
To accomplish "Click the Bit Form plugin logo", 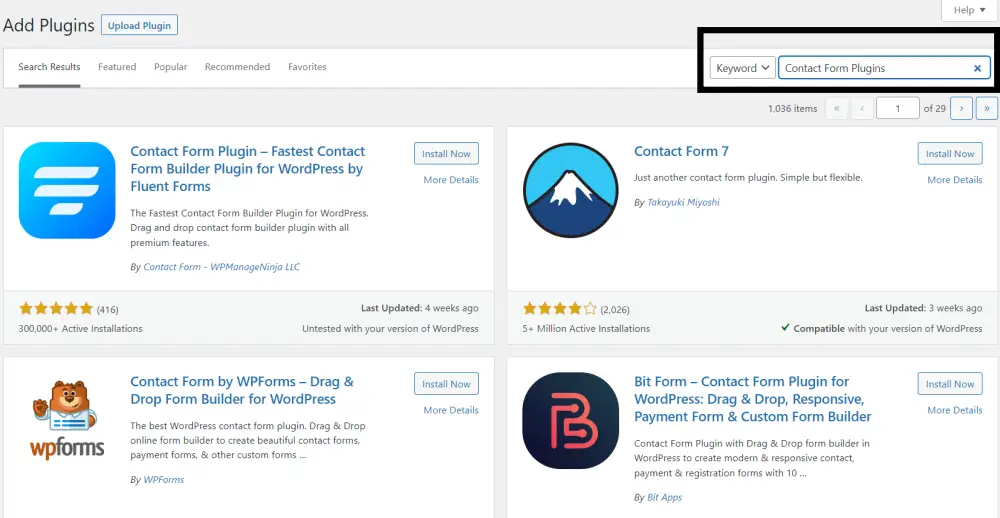I will tap(570, 420).
